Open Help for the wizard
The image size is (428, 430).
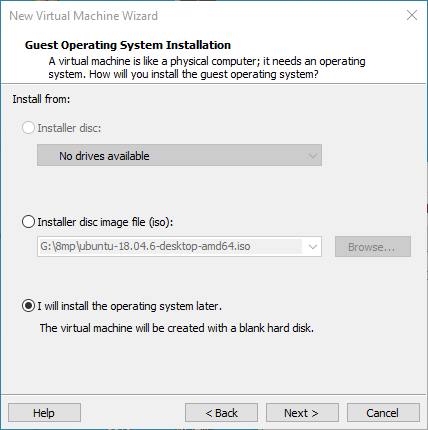(44, 413)
